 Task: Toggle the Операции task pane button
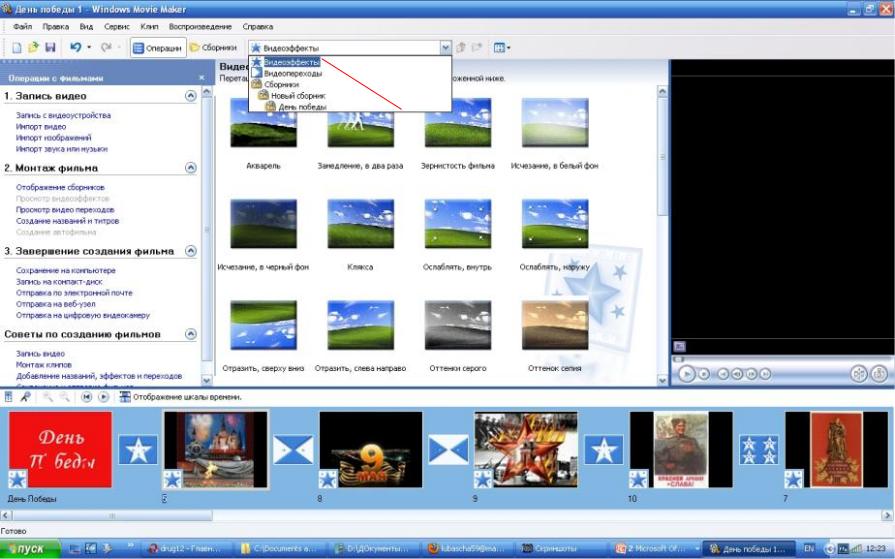pyautogui.click(x=158, y=48)
